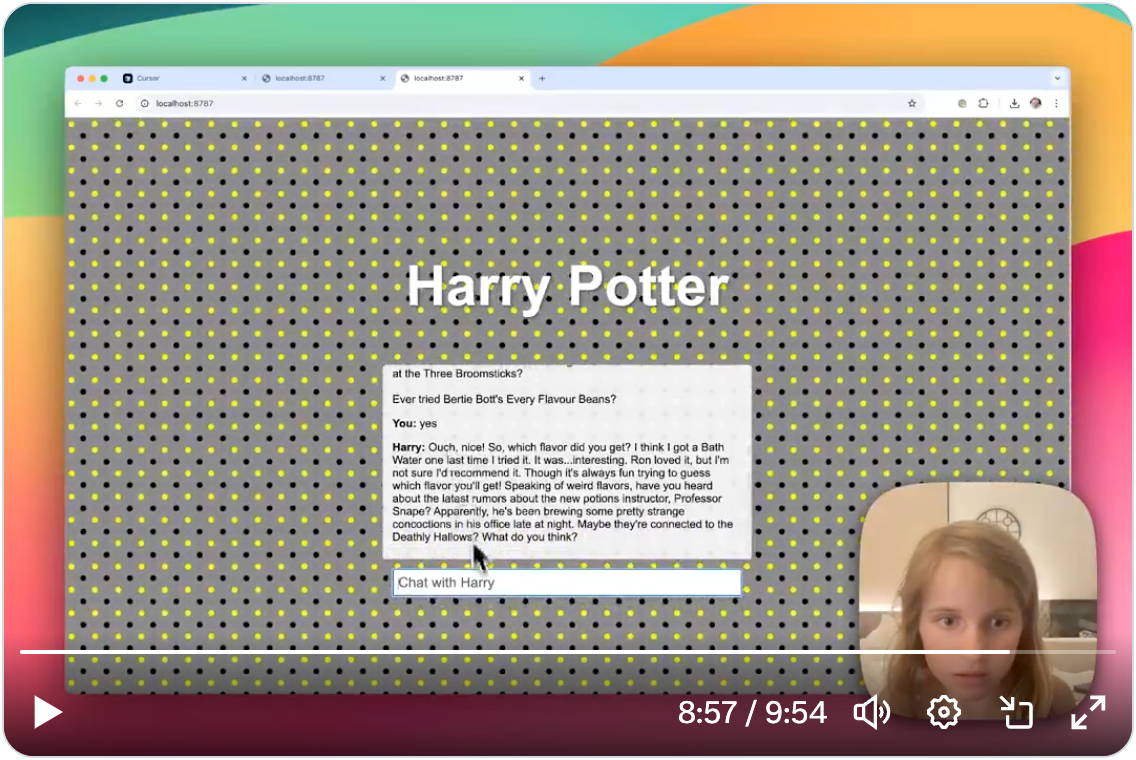Screen dimensions: 1136x760
Task: Open the tab list chevron at tab strip end
Action: (x=1057, y=77)
